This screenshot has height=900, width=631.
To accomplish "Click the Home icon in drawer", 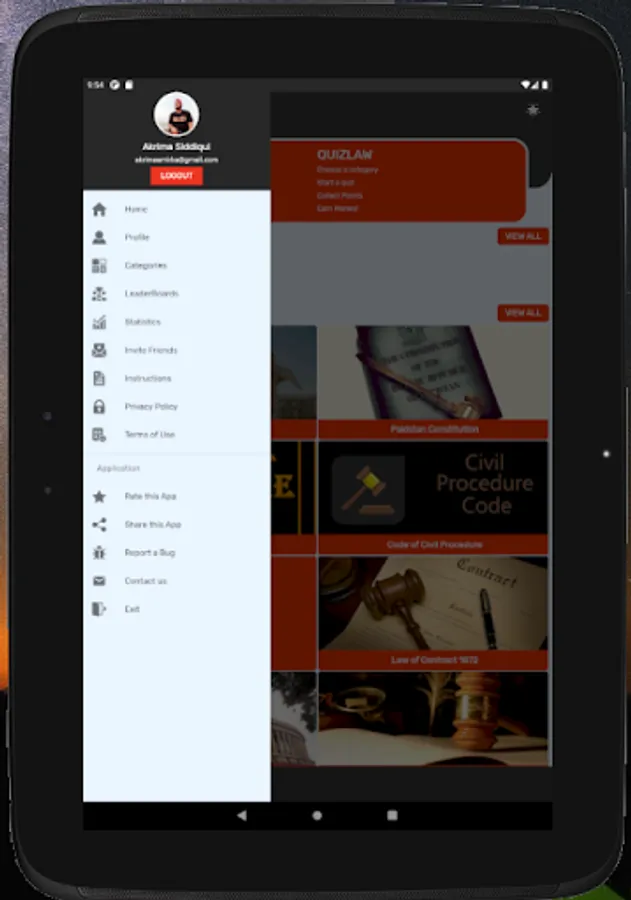I will 99,210.
